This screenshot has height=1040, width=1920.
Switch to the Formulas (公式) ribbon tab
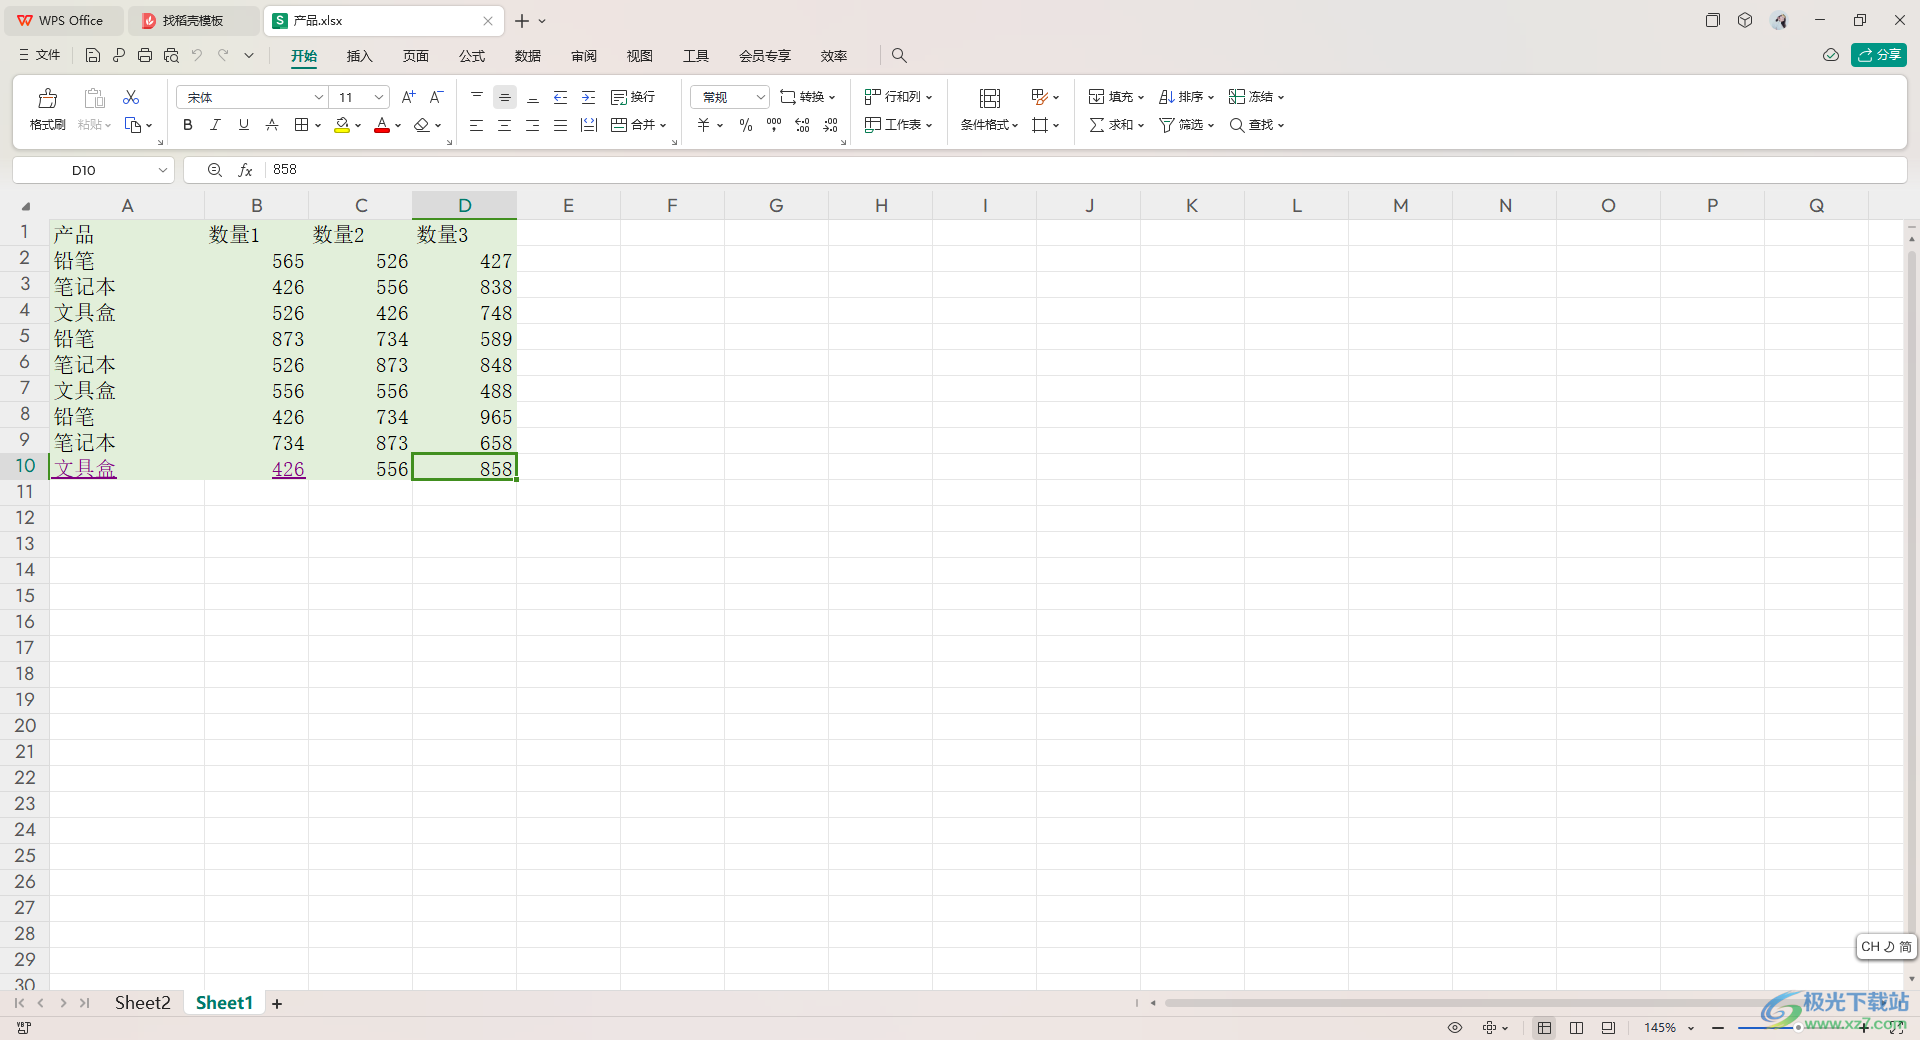(x=471, y=56)
